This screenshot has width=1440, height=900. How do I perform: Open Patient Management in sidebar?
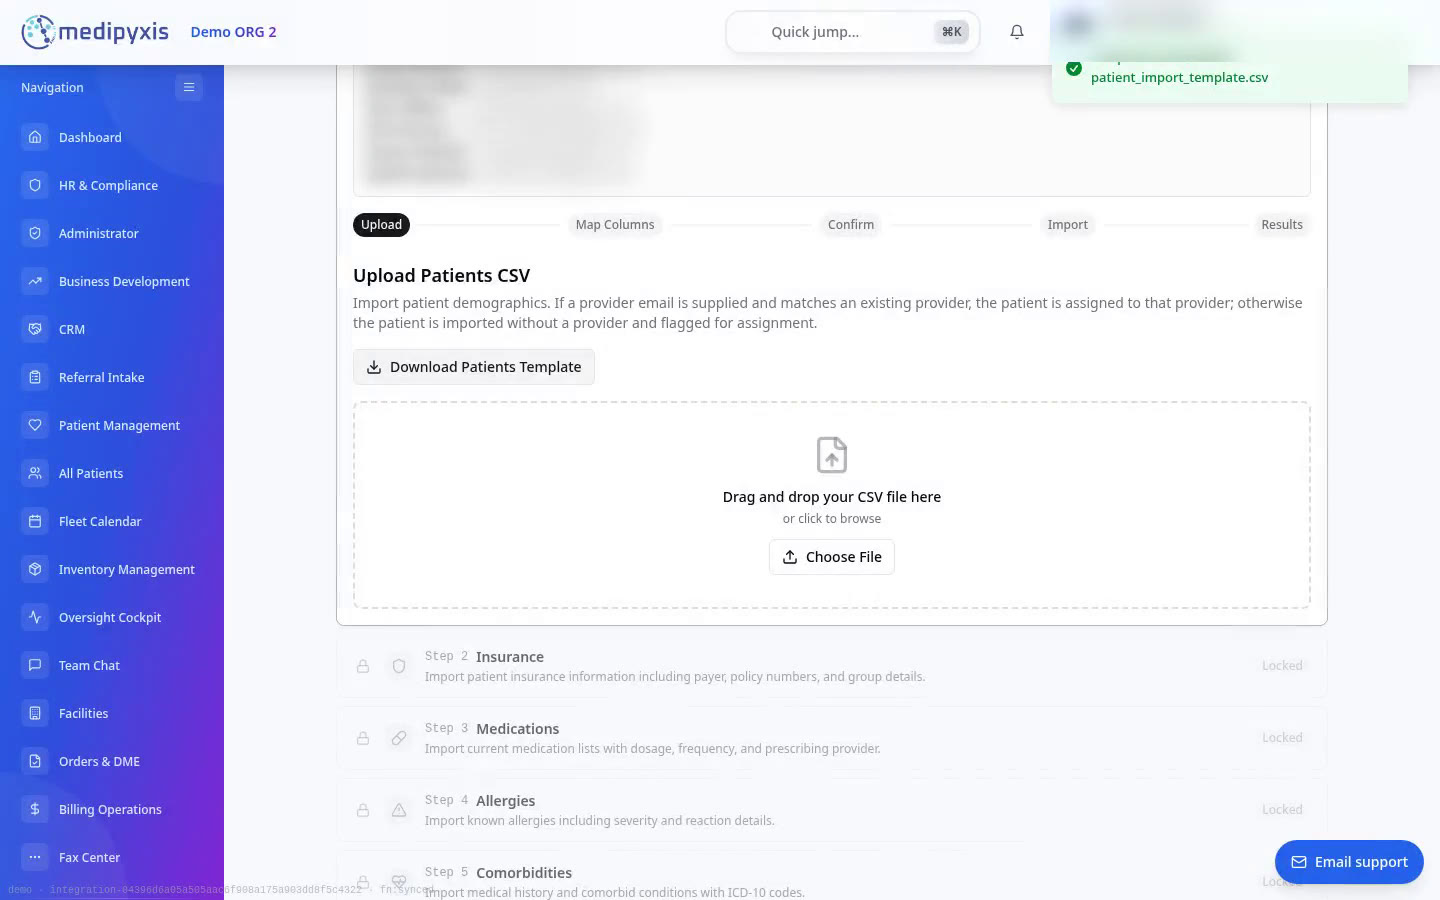click(x=112, y=425)
